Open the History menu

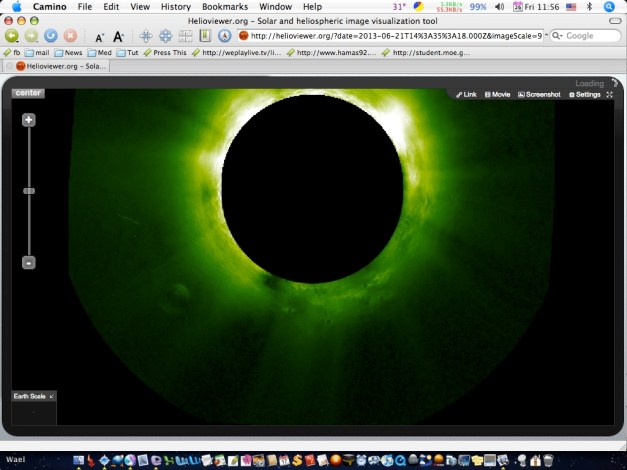(x=176, y=7)
